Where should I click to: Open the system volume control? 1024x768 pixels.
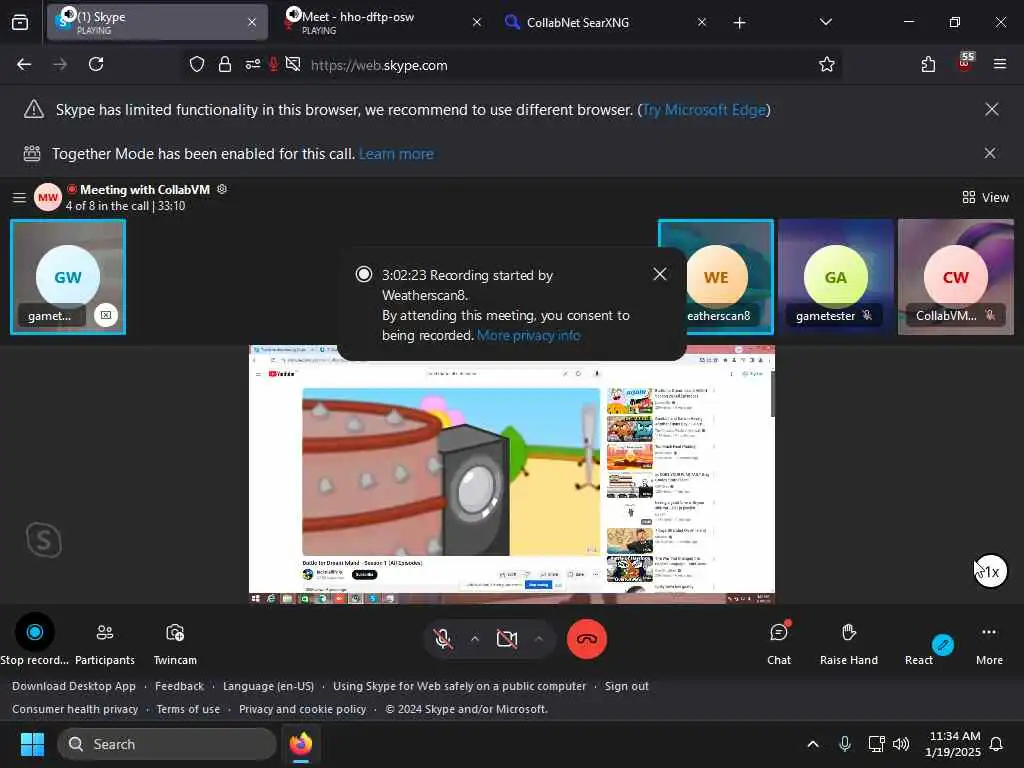coord(901,744)
